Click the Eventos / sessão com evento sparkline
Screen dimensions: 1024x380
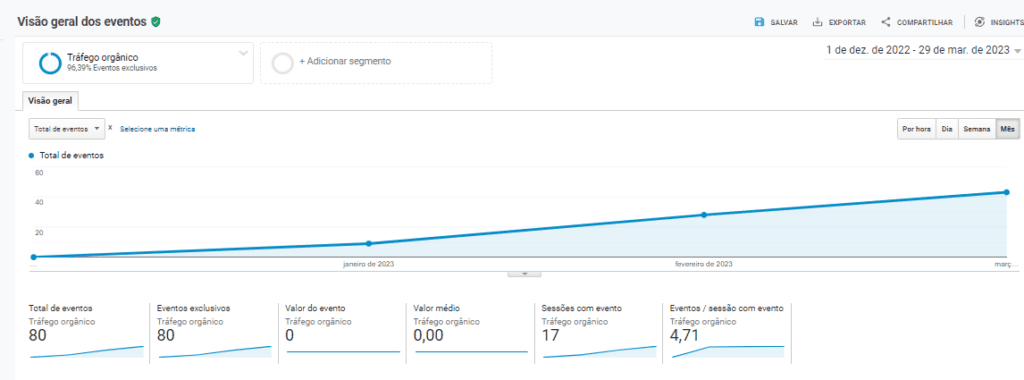[728, 351]
